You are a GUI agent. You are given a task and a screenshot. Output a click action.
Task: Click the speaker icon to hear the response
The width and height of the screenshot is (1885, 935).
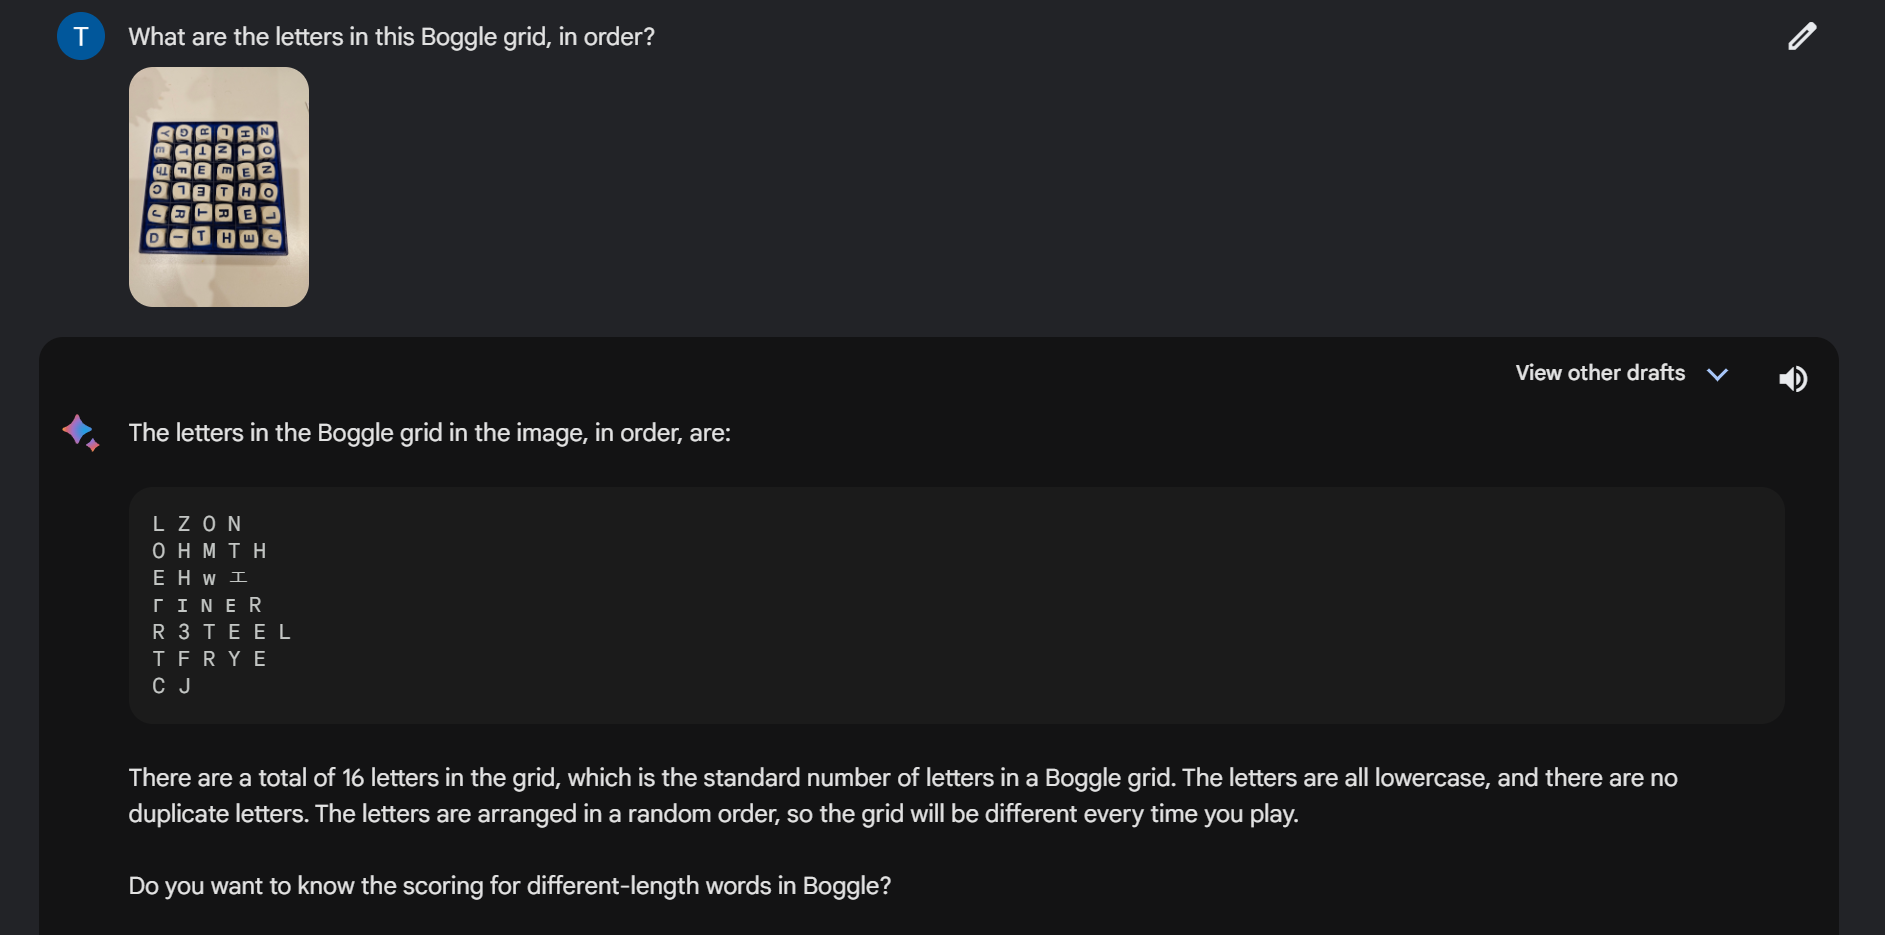pos(1793,378)
